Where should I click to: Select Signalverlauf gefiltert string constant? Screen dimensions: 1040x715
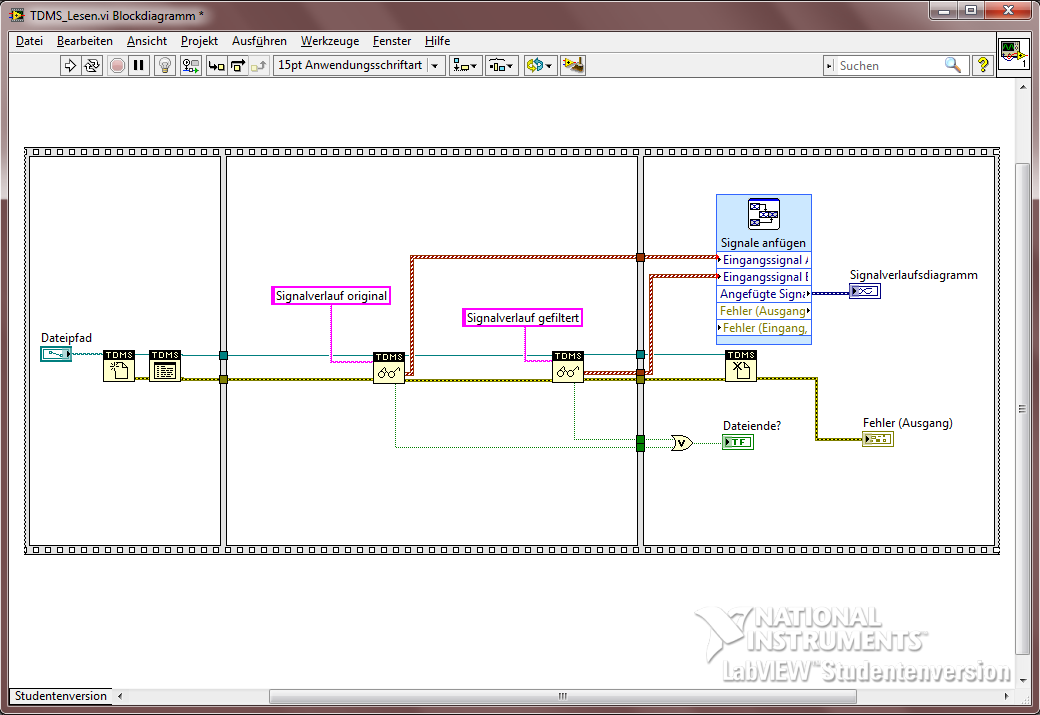(x=523, y=318)
